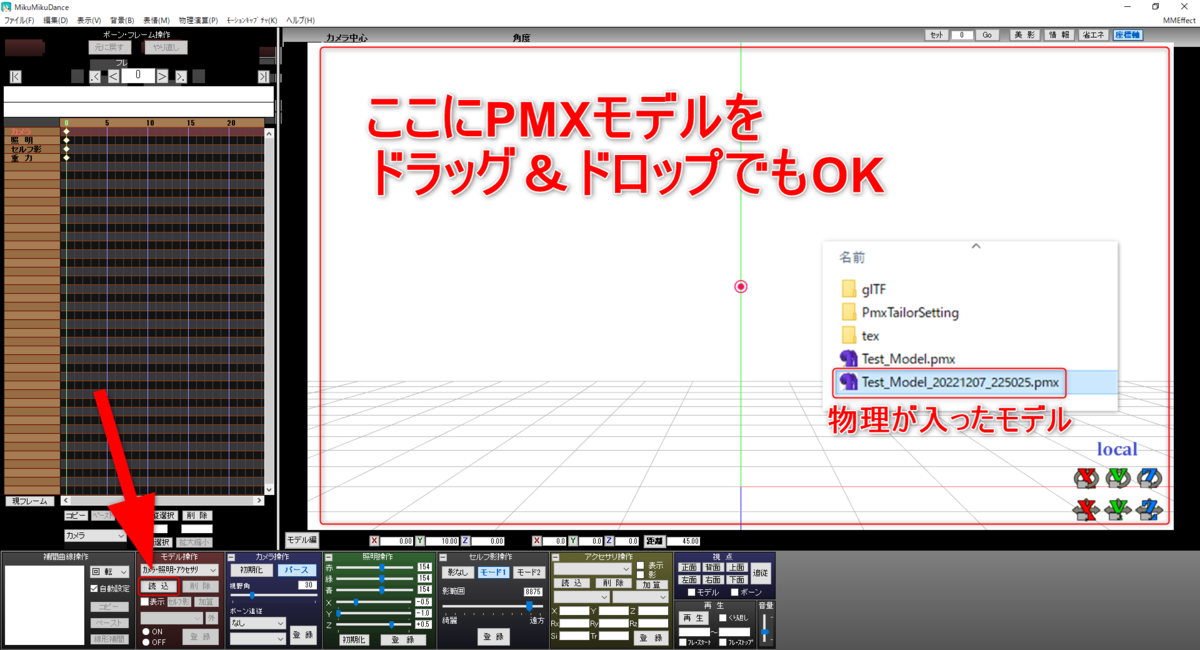Enable the ボーン follow checkbox in 視点
The image size is (1200, 650).
tap(734, 592)
